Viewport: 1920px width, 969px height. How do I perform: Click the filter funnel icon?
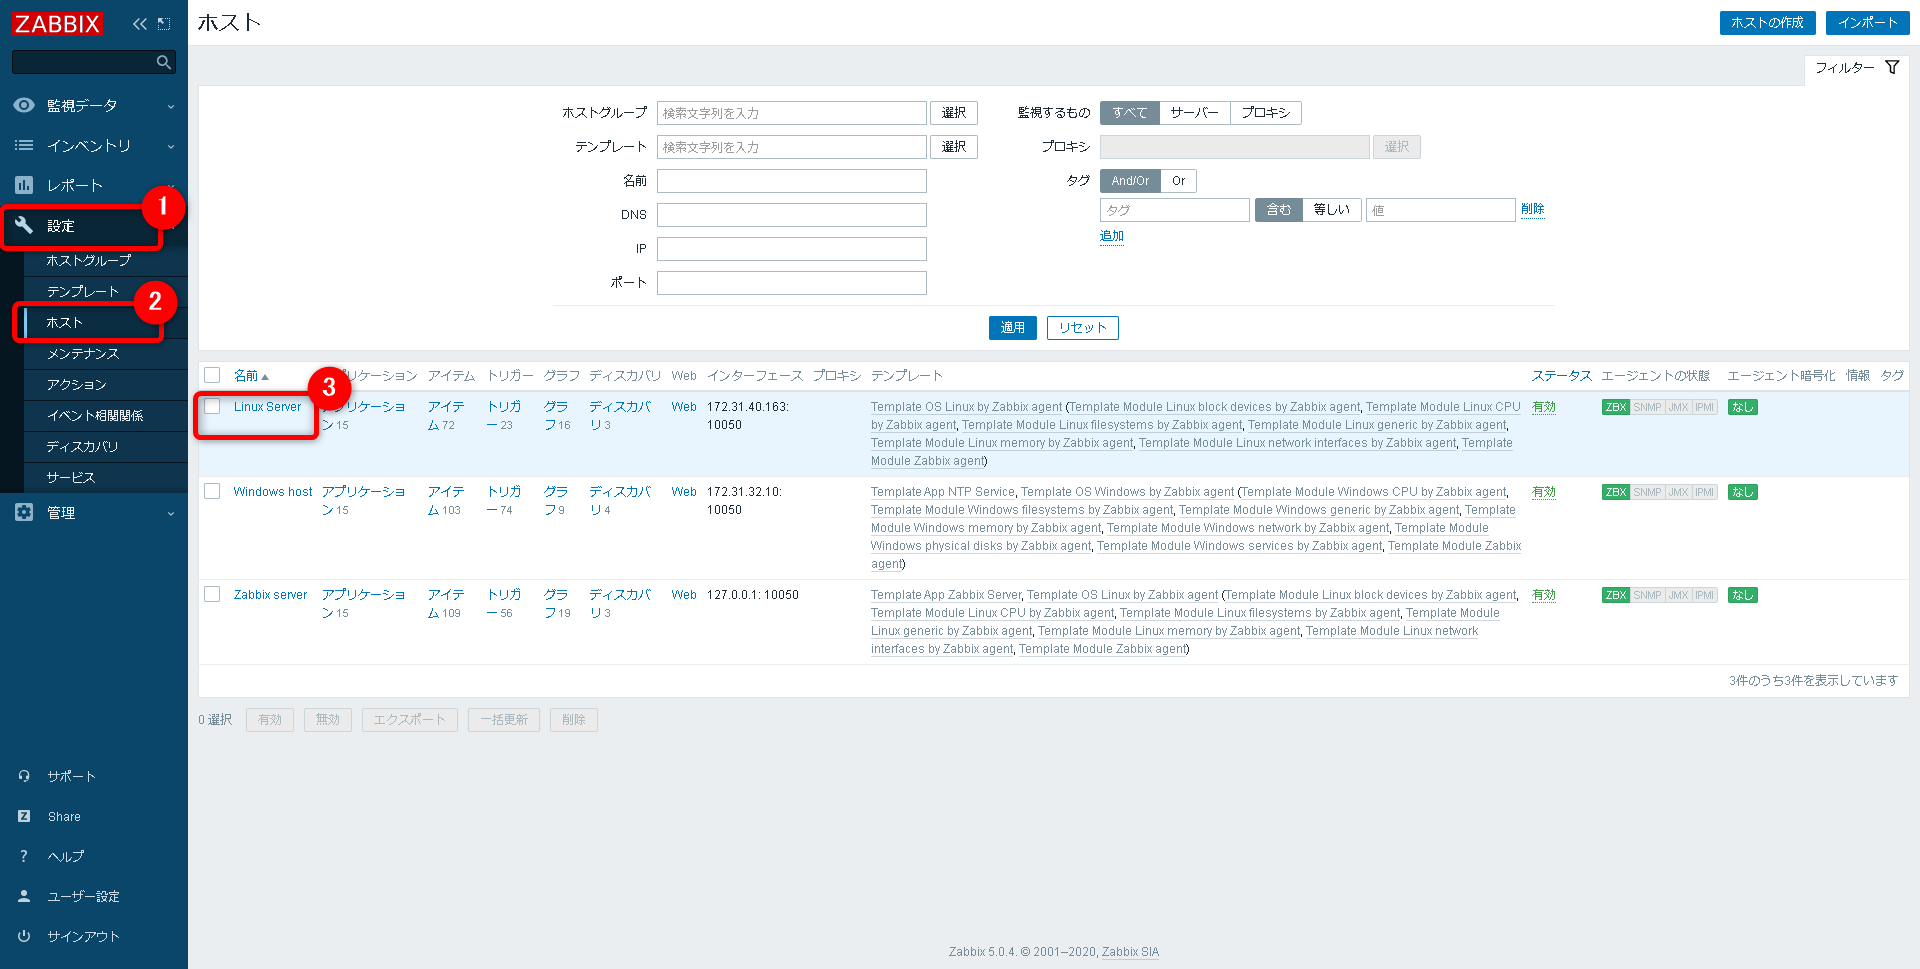1892,67
